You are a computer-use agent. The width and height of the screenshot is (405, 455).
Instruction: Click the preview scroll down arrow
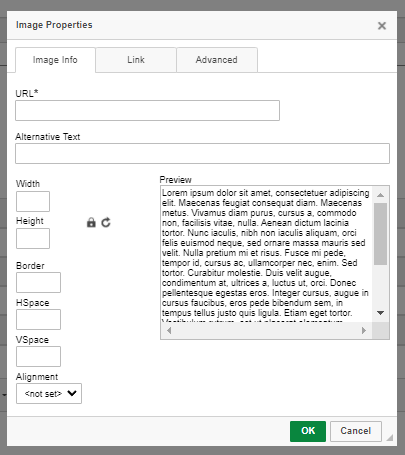(380, 313)
